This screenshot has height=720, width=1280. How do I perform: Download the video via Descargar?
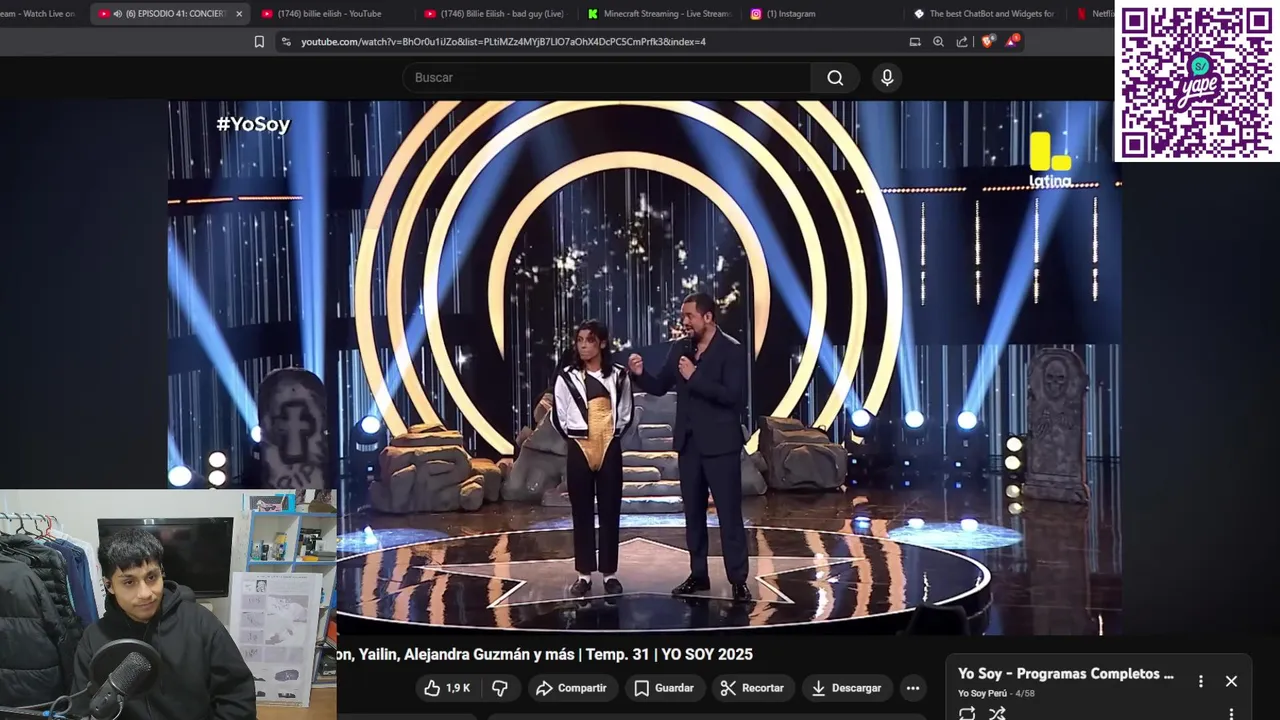coord(846,688)
